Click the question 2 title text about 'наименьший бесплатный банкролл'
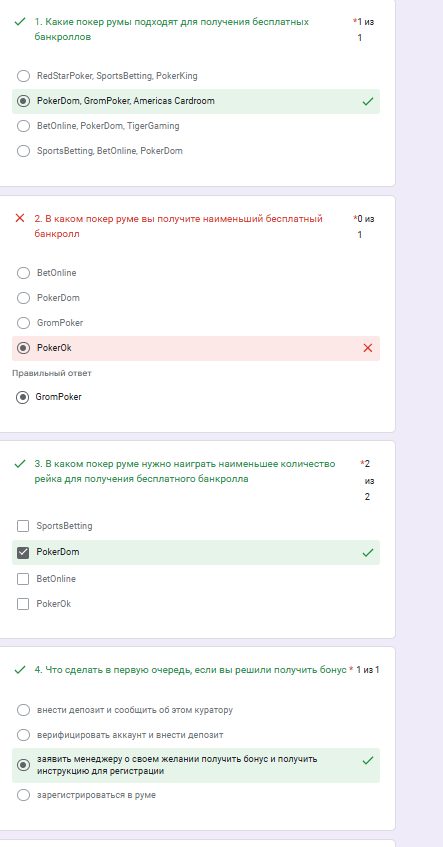The width and height of the screenshot is (443, 847). coord(178,226)
